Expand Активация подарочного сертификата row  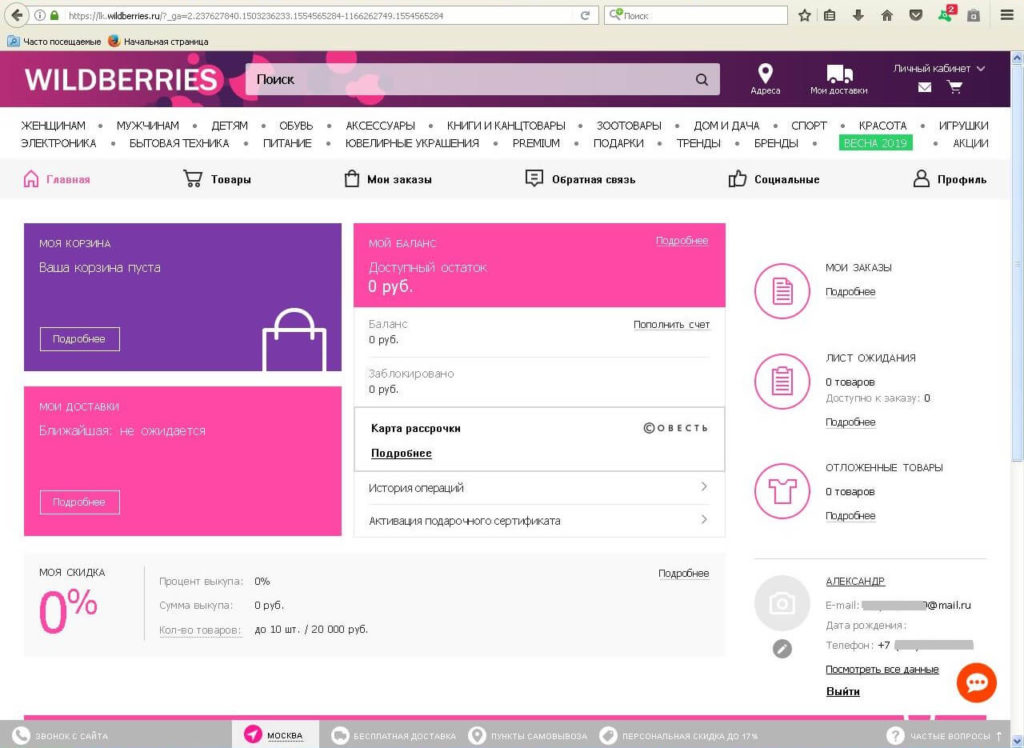539,521
